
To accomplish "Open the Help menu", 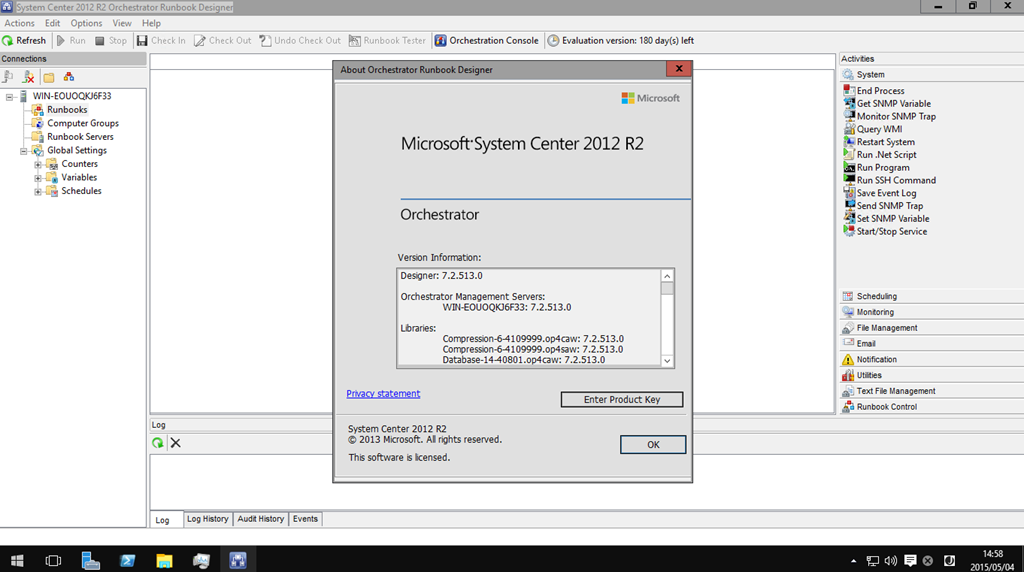I will (x=151, y=23).
